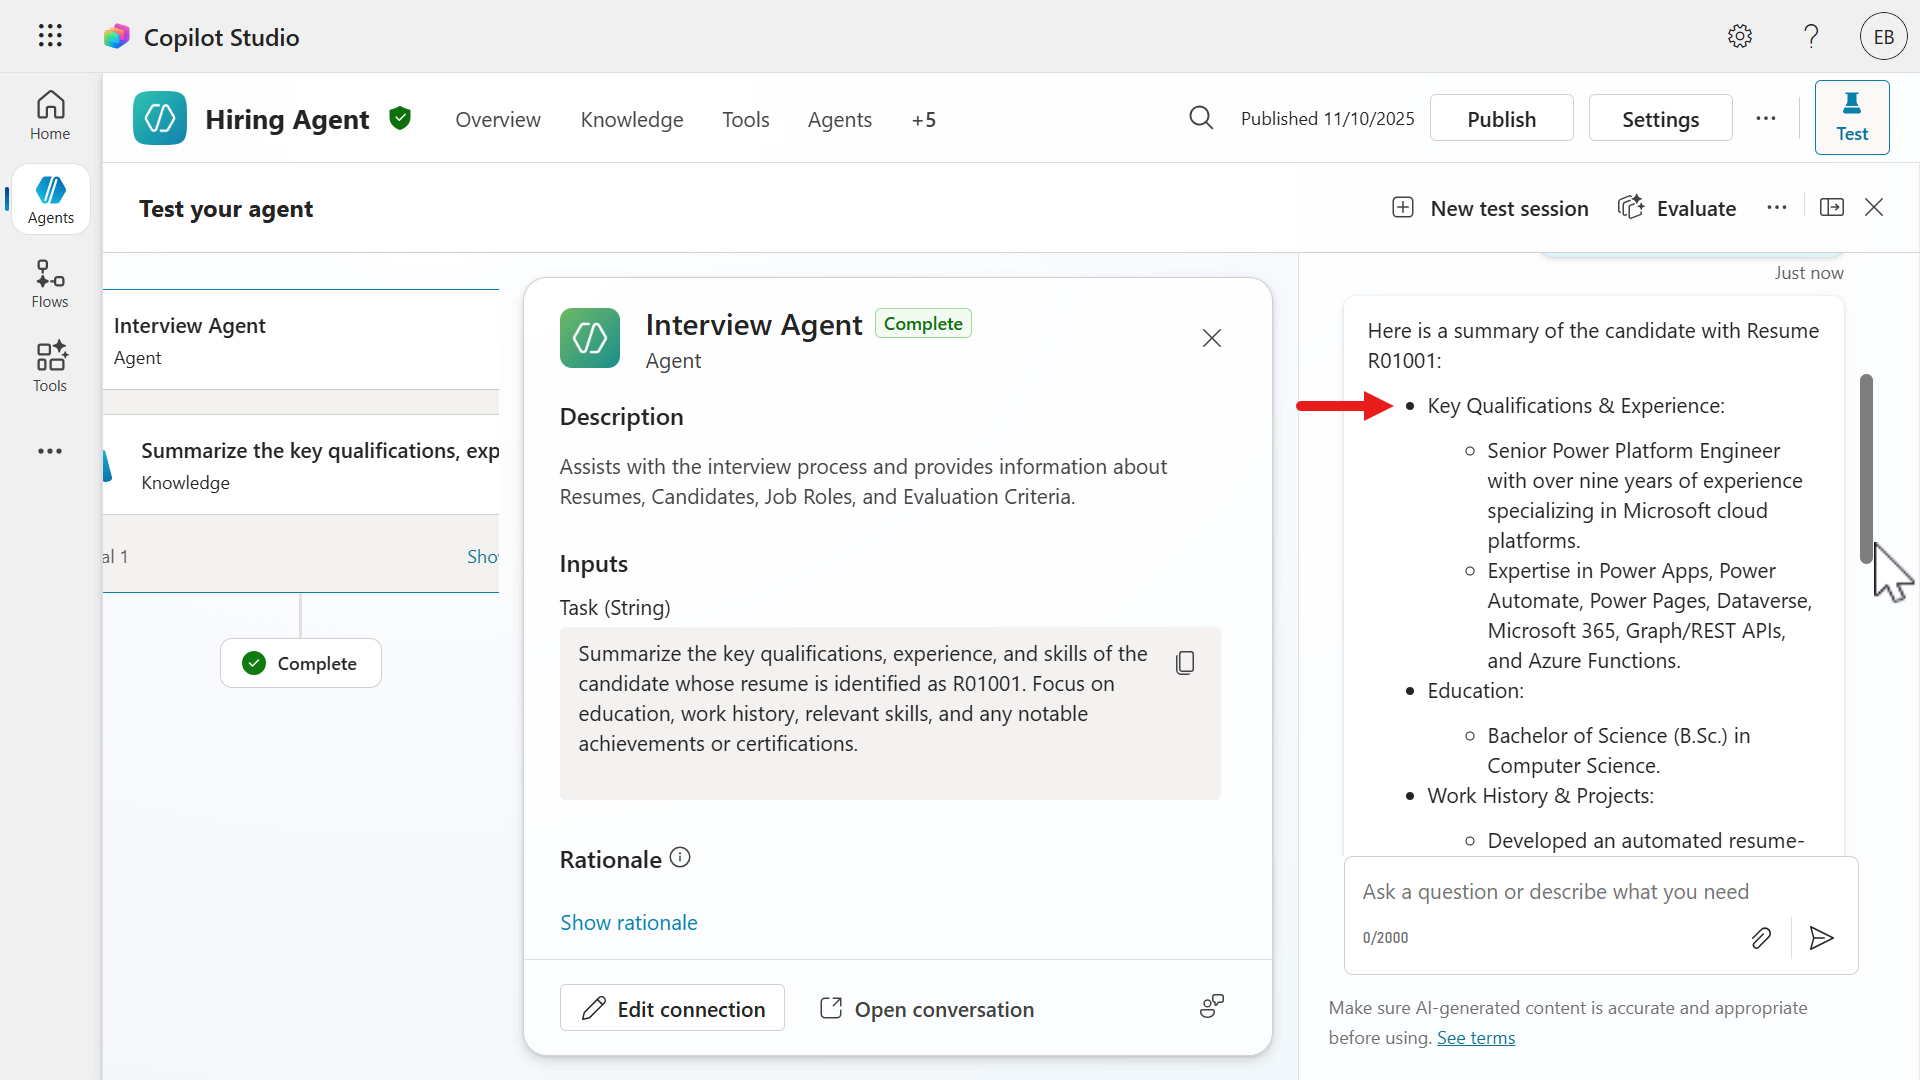
Task: Click the attach file paperclip icon
Action: (1761, 938)
